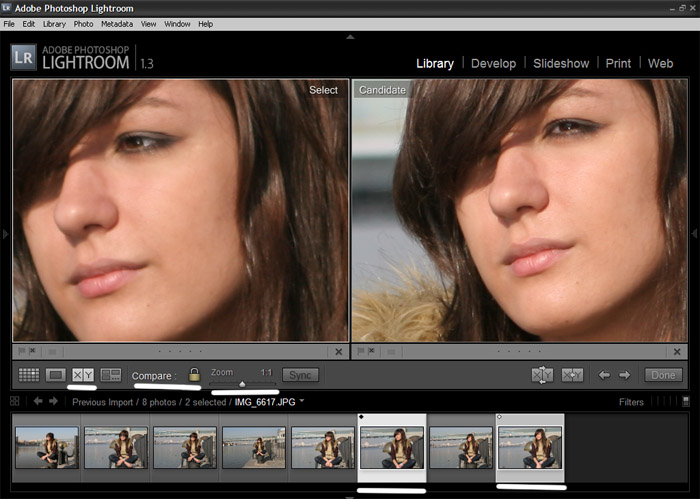Click the Swap select and candidate icon
The image size is (700, 499).
tap(542, 375)
